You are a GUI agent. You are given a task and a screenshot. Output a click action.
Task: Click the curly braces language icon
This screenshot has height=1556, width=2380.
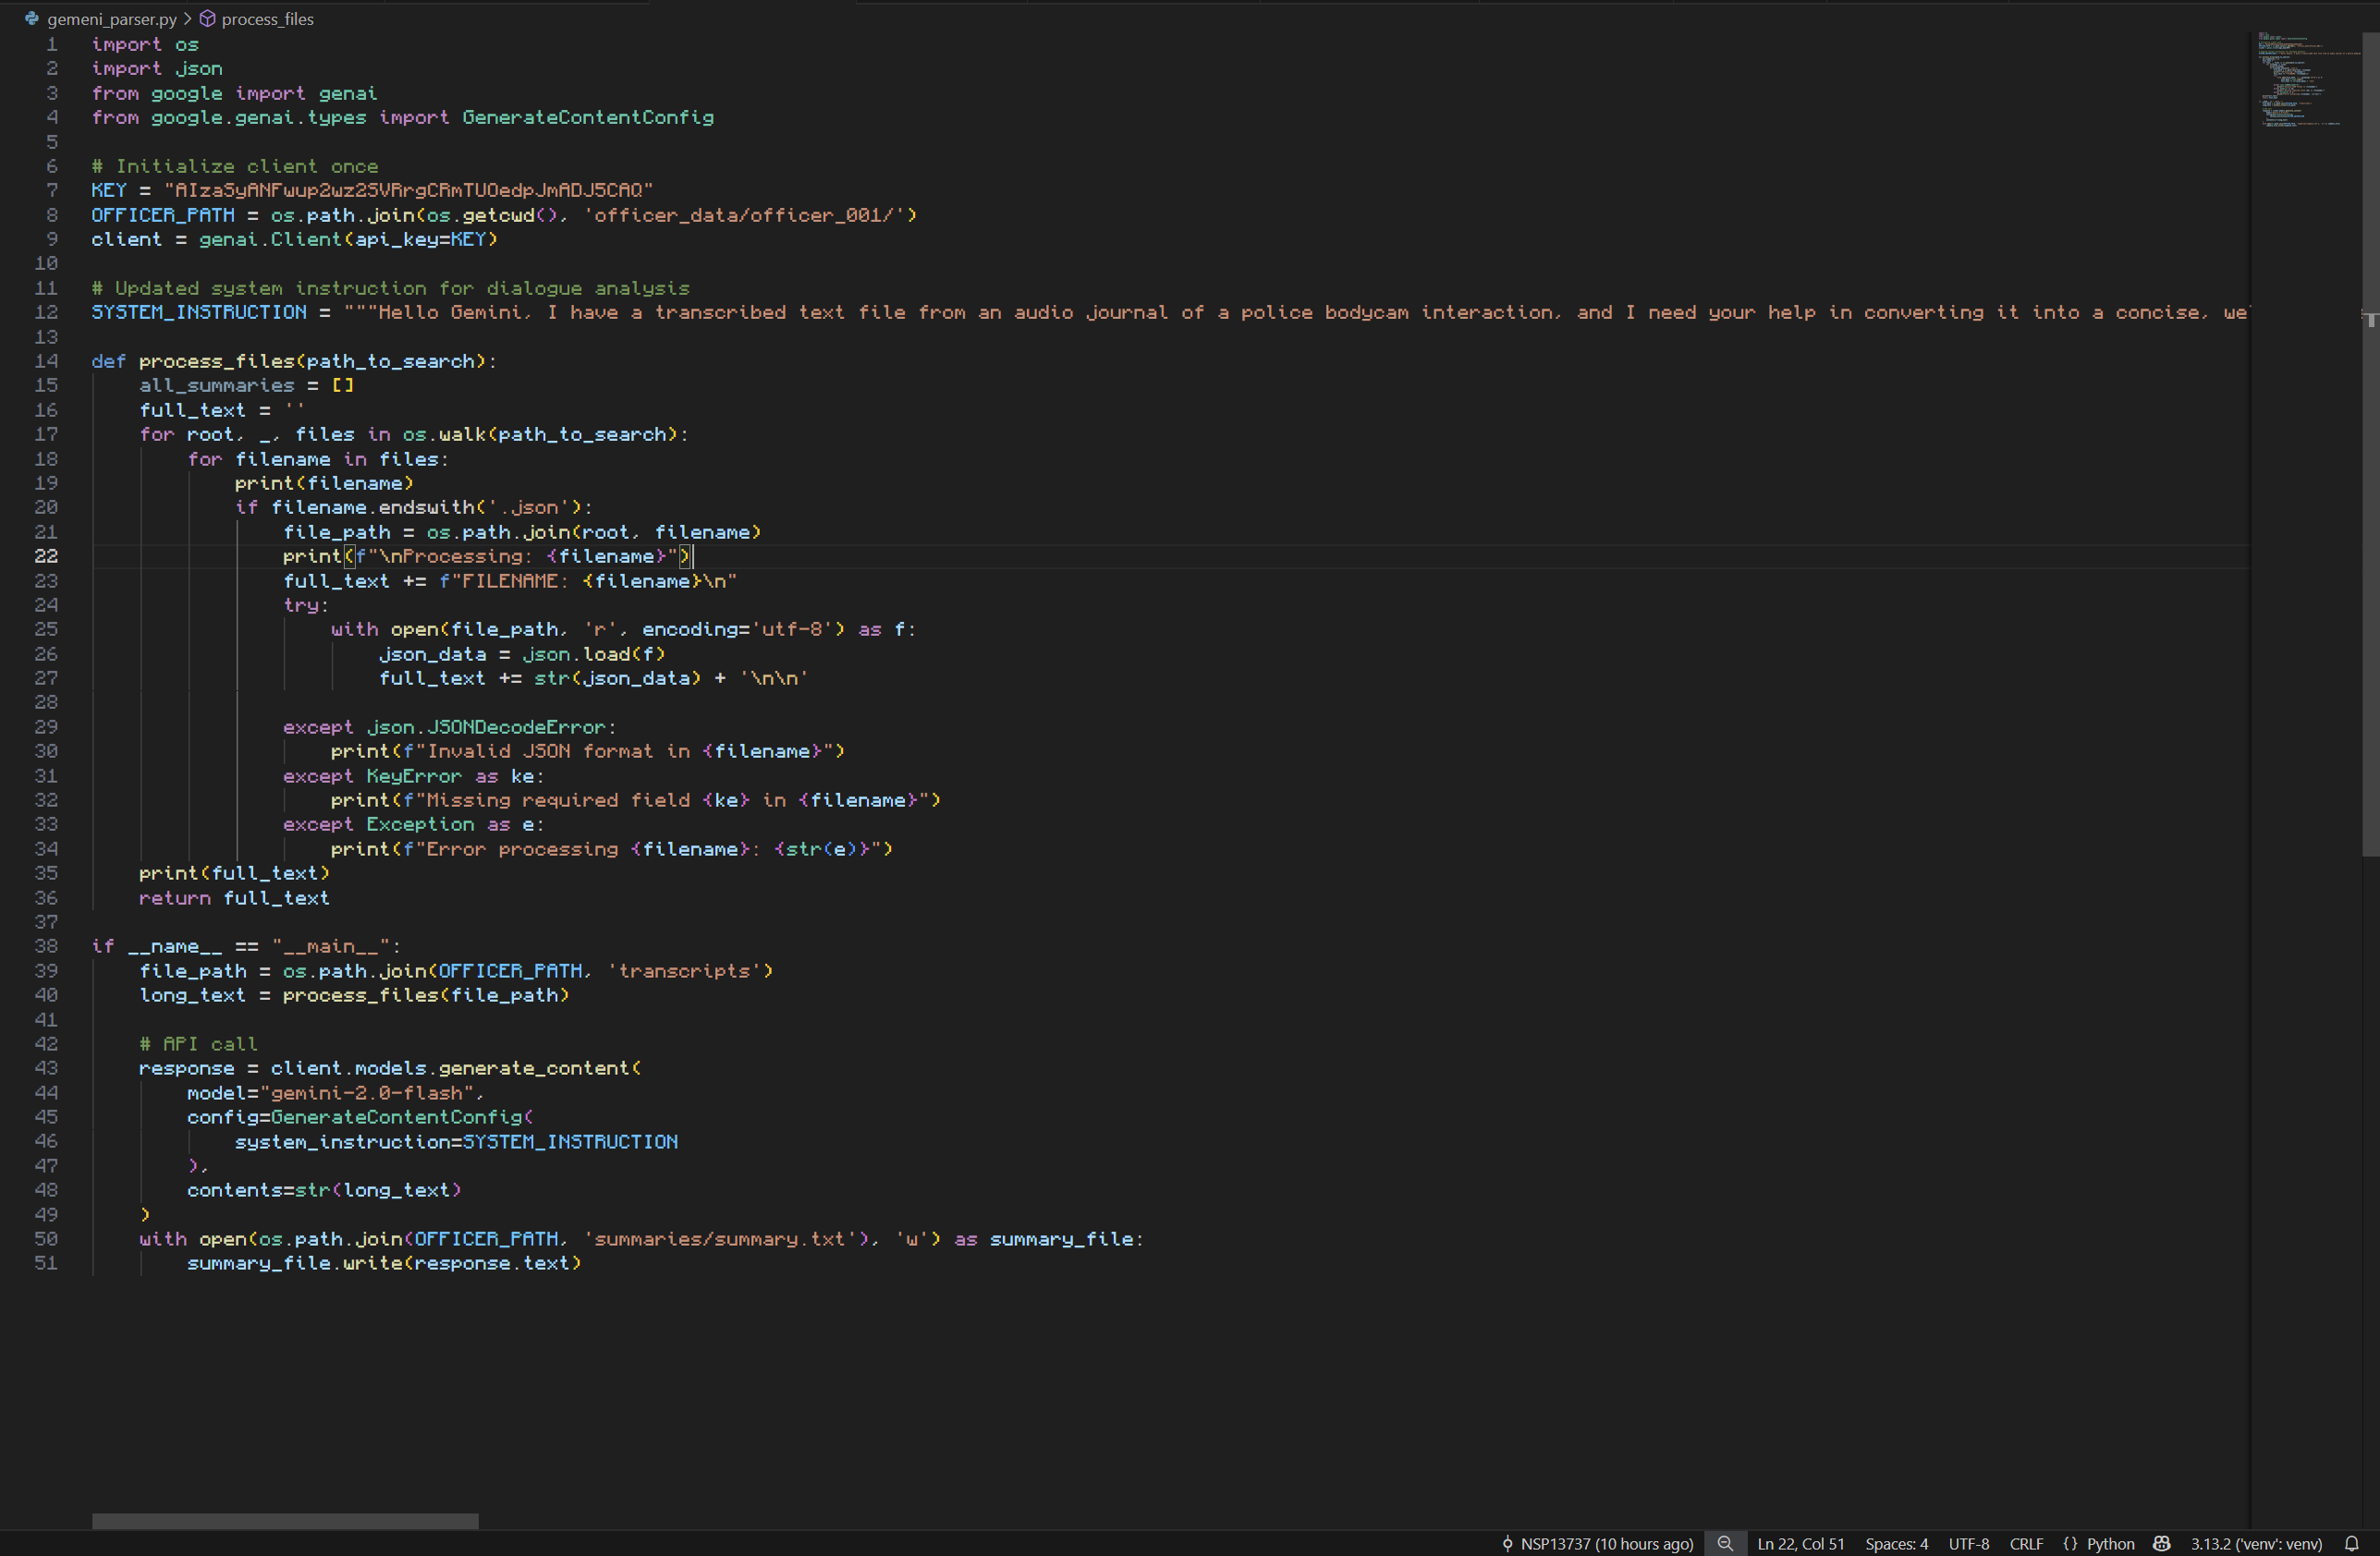pos(2070,1543)
